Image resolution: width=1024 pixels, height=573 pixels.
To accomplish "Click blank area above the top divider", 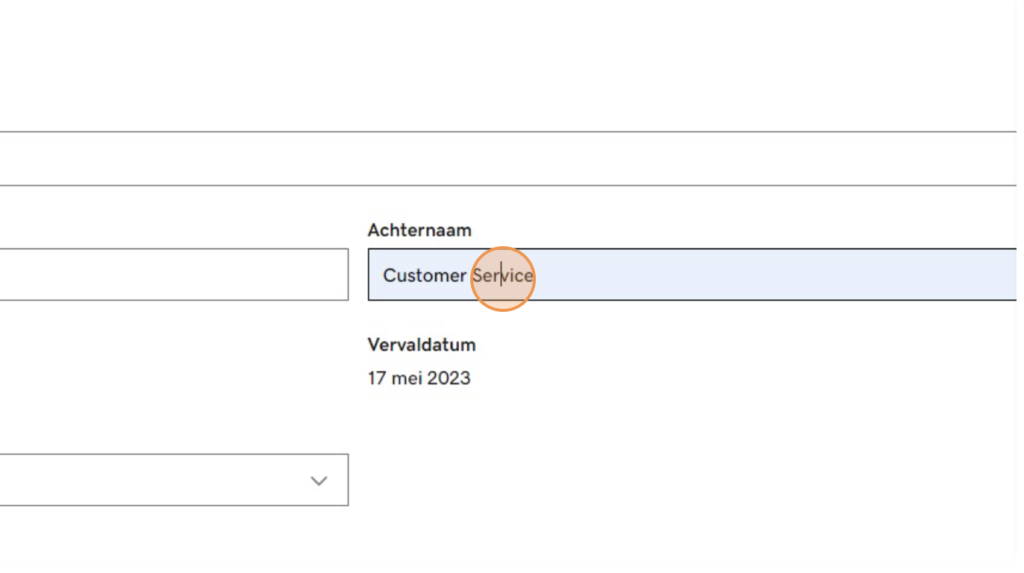I will coord(508,65).
